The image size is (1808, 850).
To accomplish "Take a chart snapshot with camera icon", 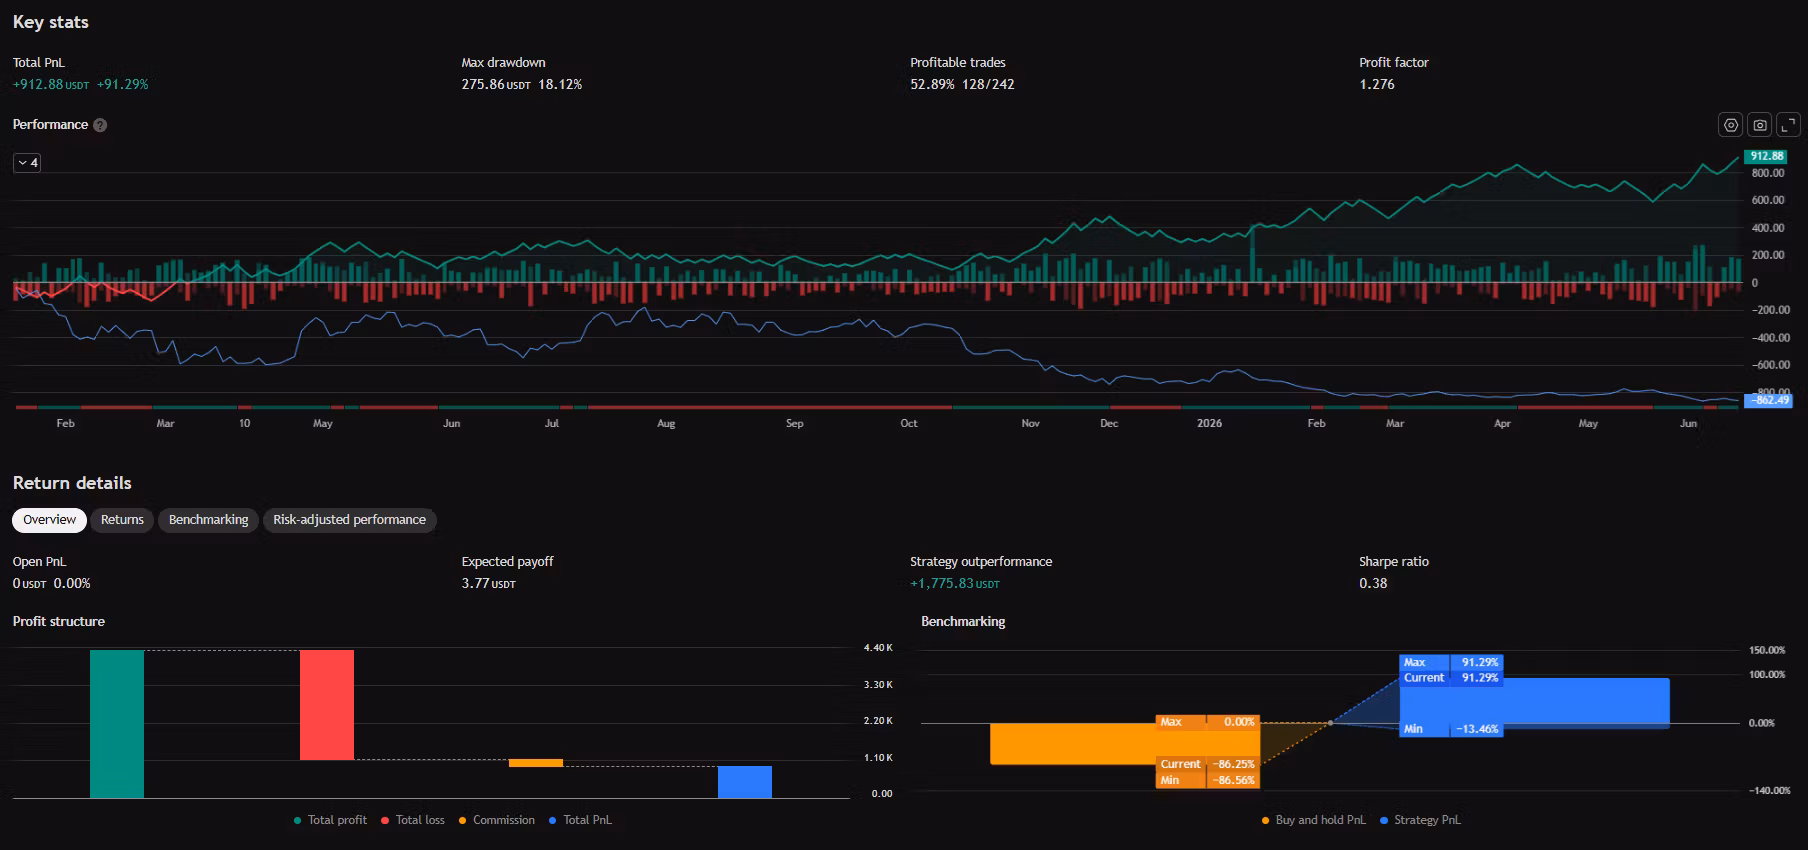I will [x=1760, y=125].
